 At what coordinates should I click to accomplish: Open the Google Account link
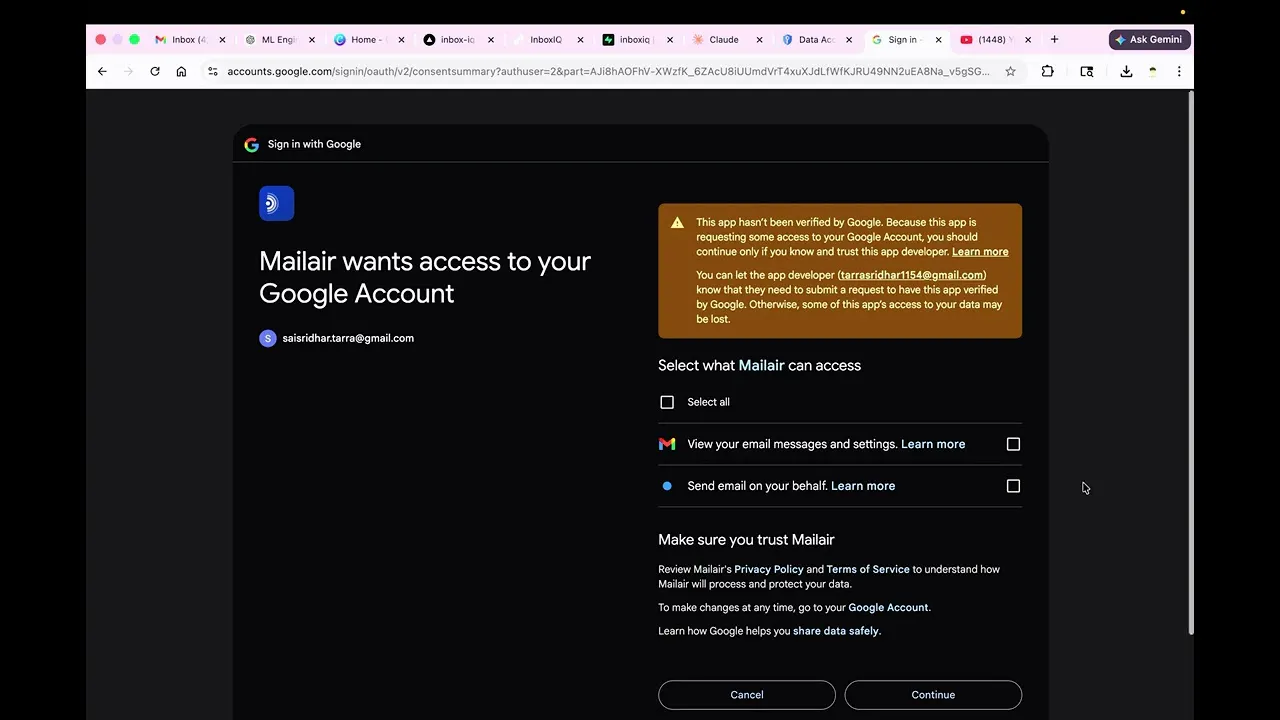point(888,608)
